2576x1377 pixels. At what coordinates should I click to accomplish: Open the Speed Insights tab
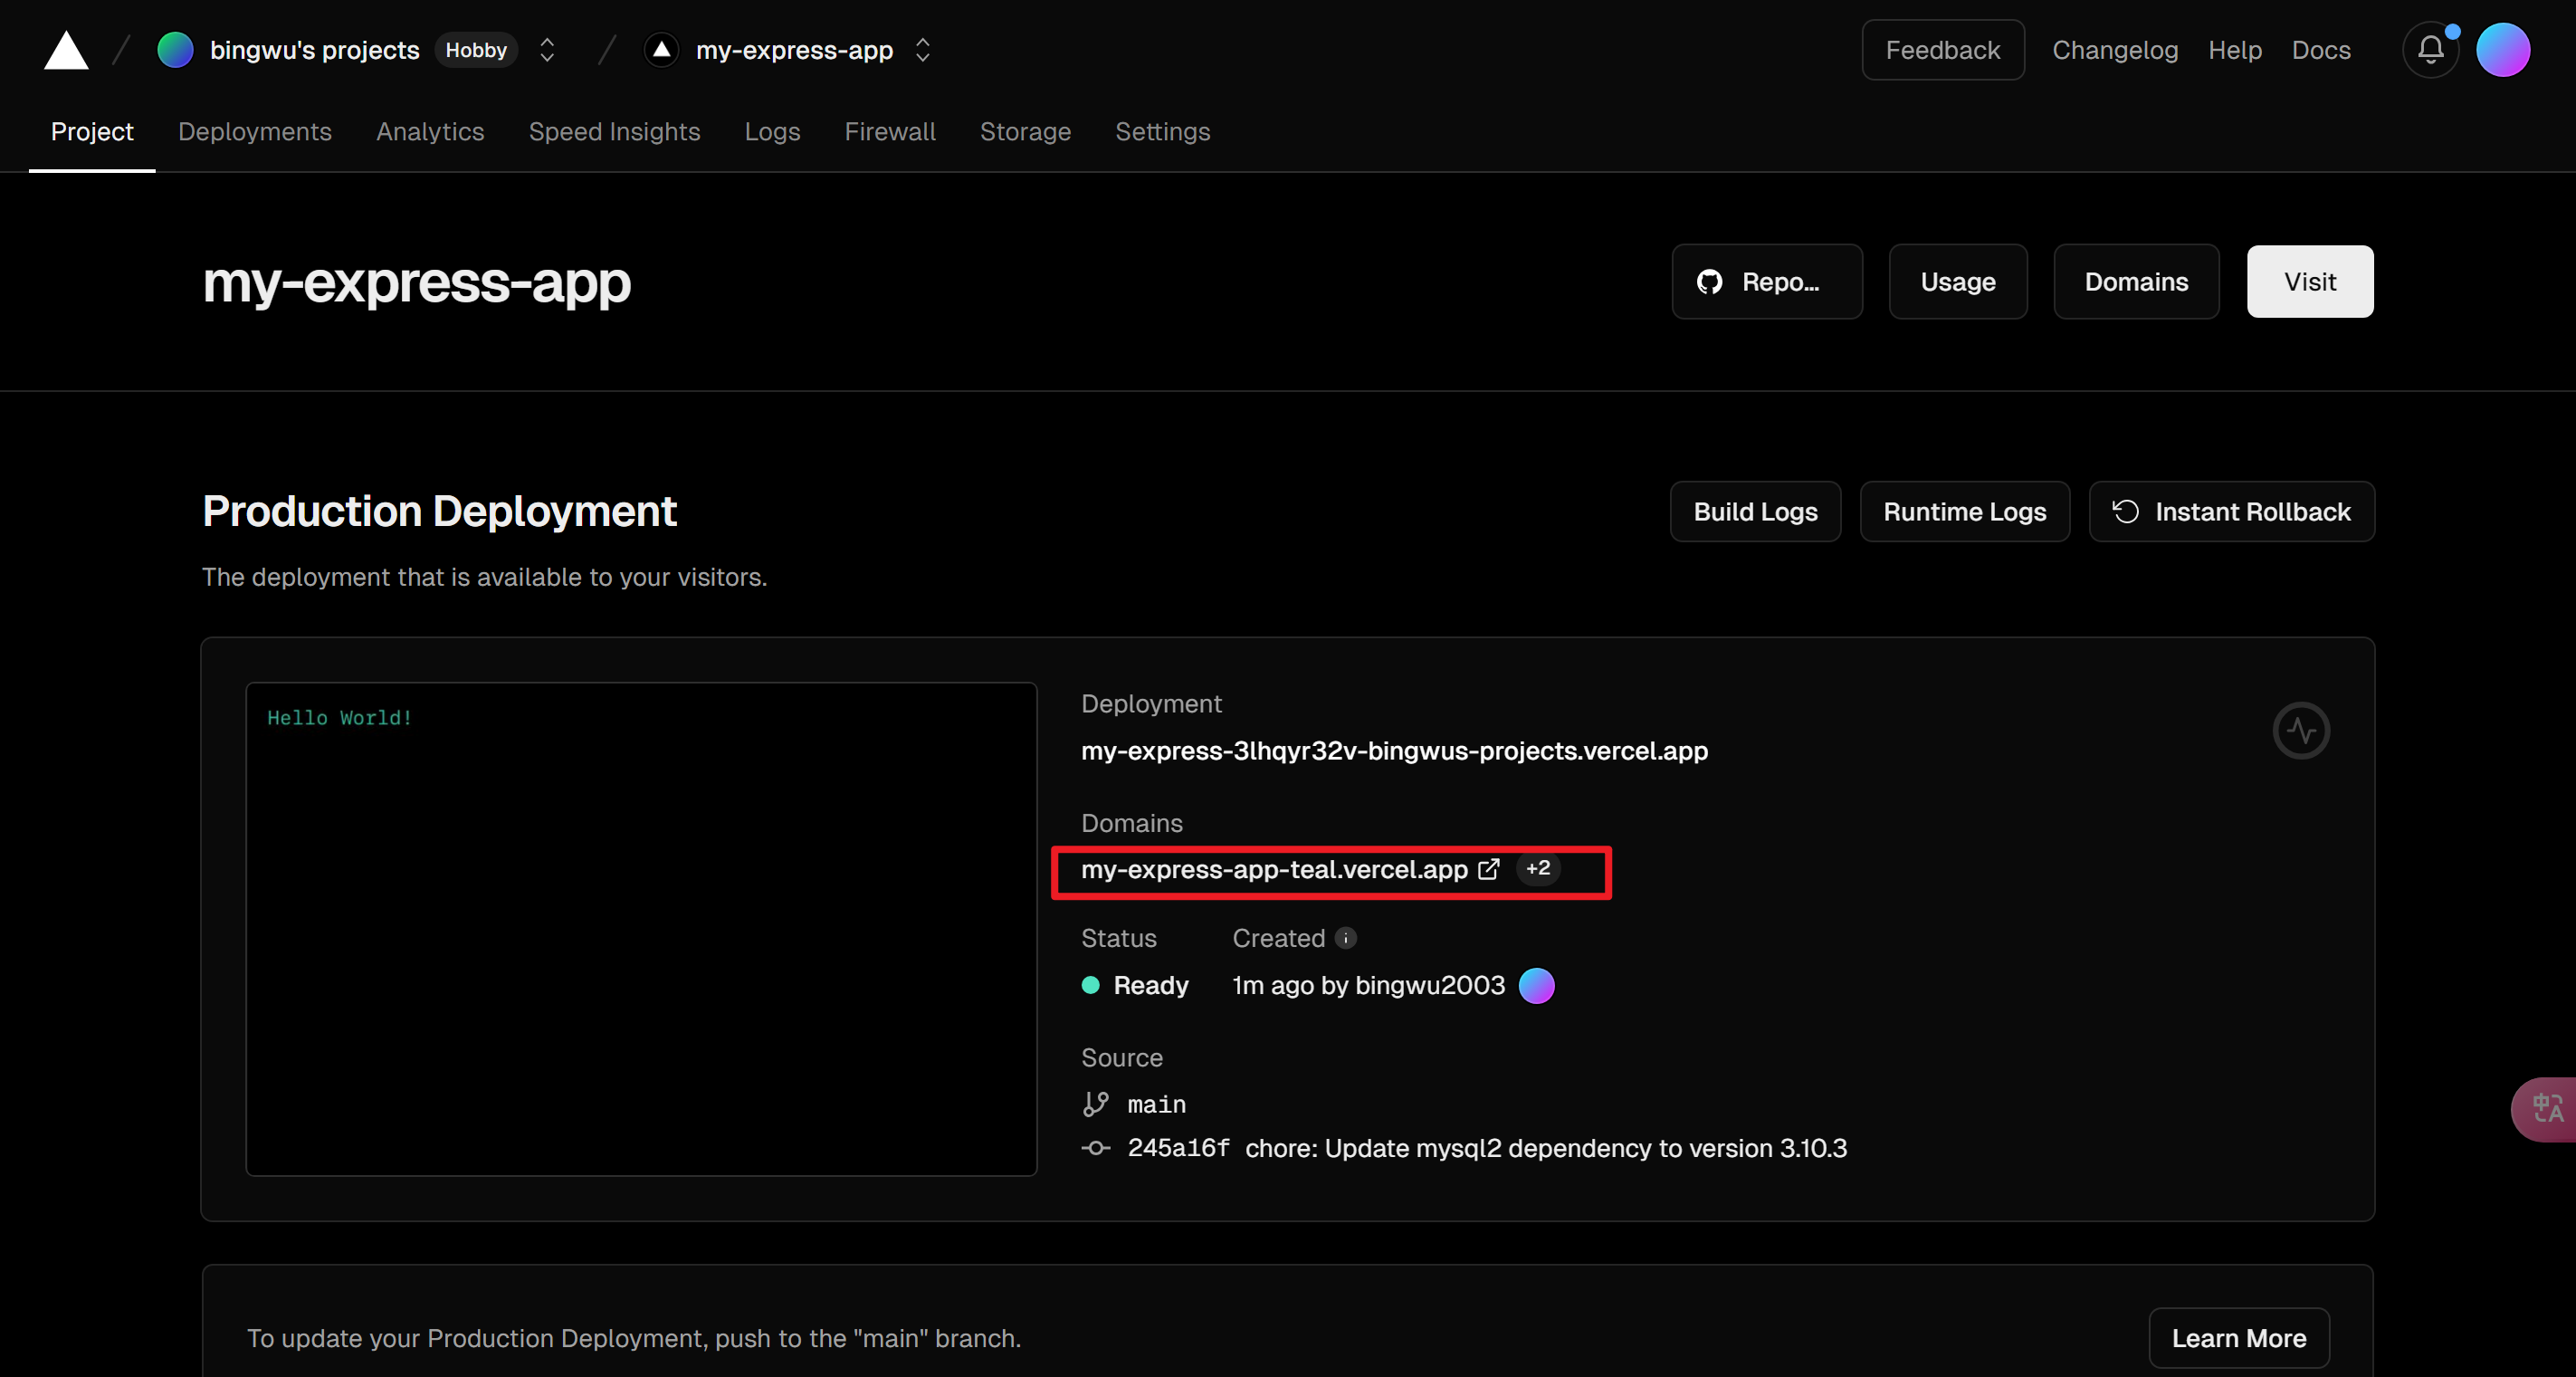pyautogui.click(x=614, y=132)
